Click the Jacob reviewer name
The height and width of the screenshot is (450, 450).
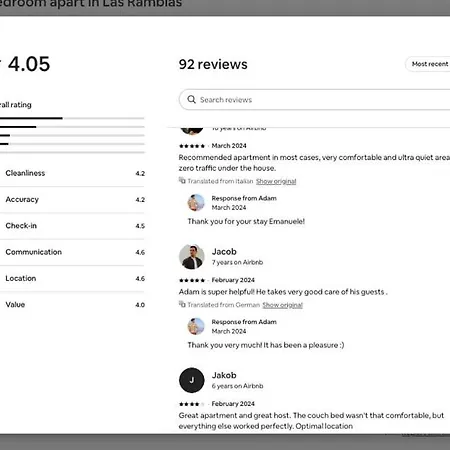(224, 252)
